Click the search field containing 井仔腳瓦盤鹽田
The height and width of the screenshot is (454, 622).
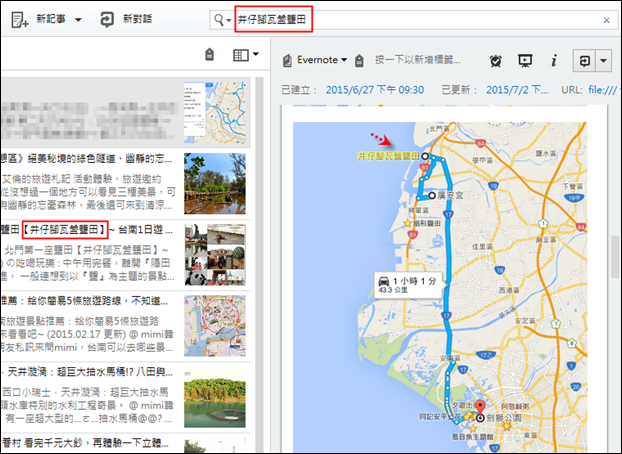coord(413,19)
